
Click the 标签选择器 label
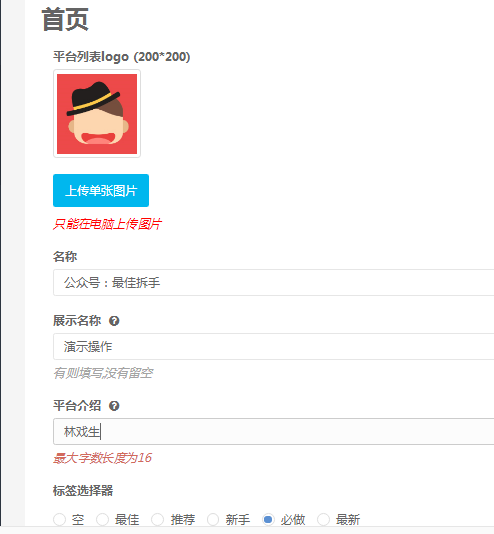[x=83, y=491]
